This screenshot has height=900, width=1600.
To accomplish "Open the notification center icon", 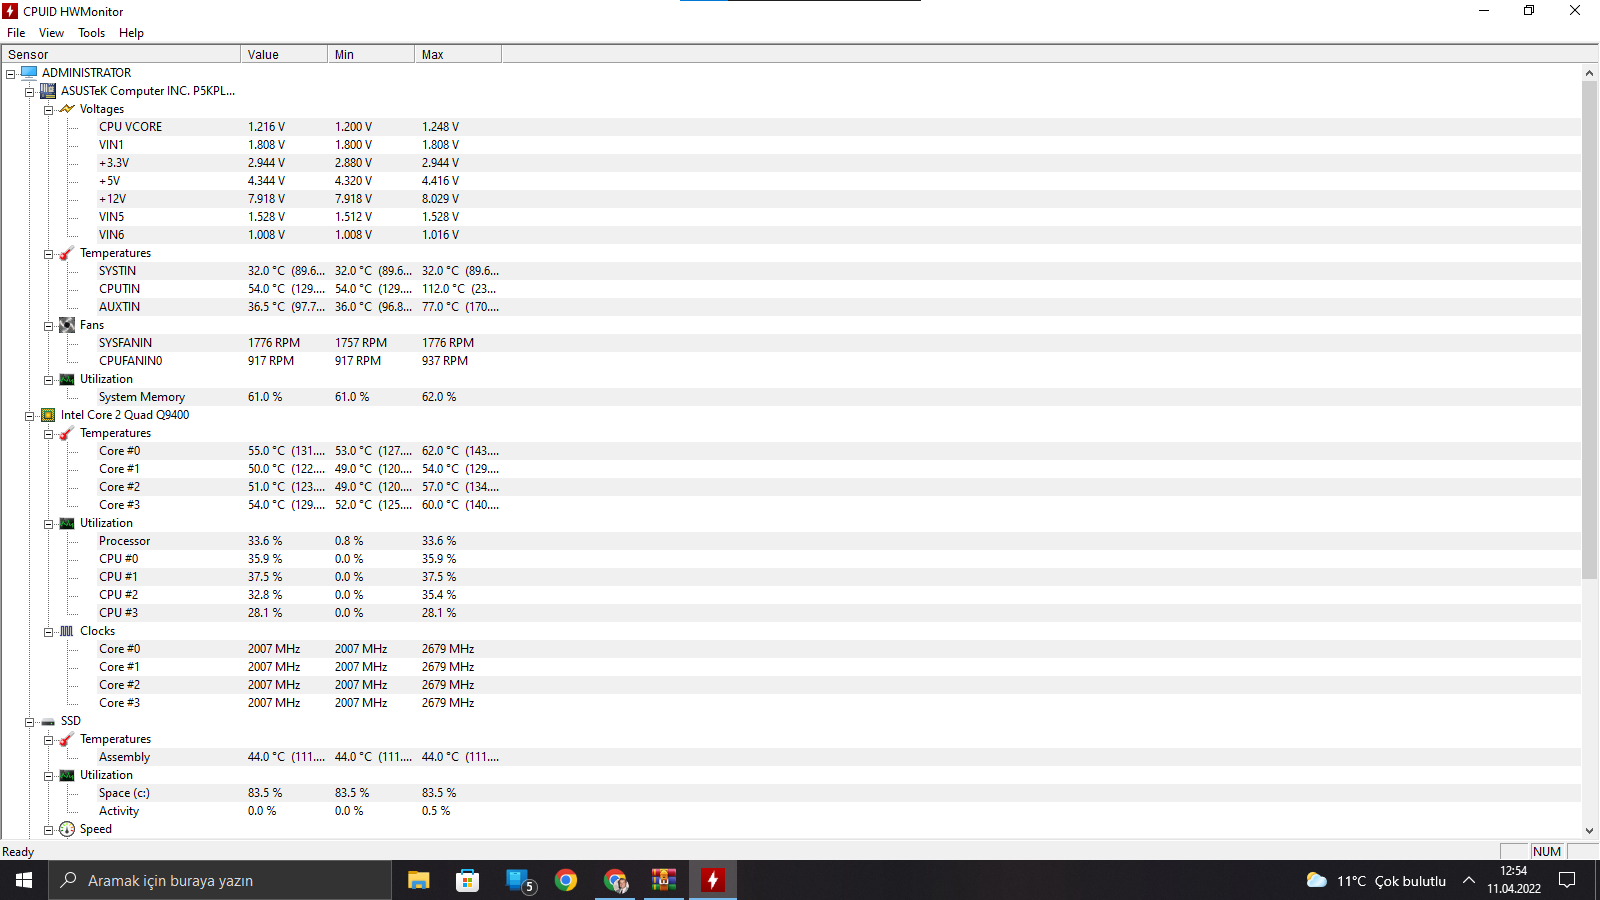I will click(1568, 880).
